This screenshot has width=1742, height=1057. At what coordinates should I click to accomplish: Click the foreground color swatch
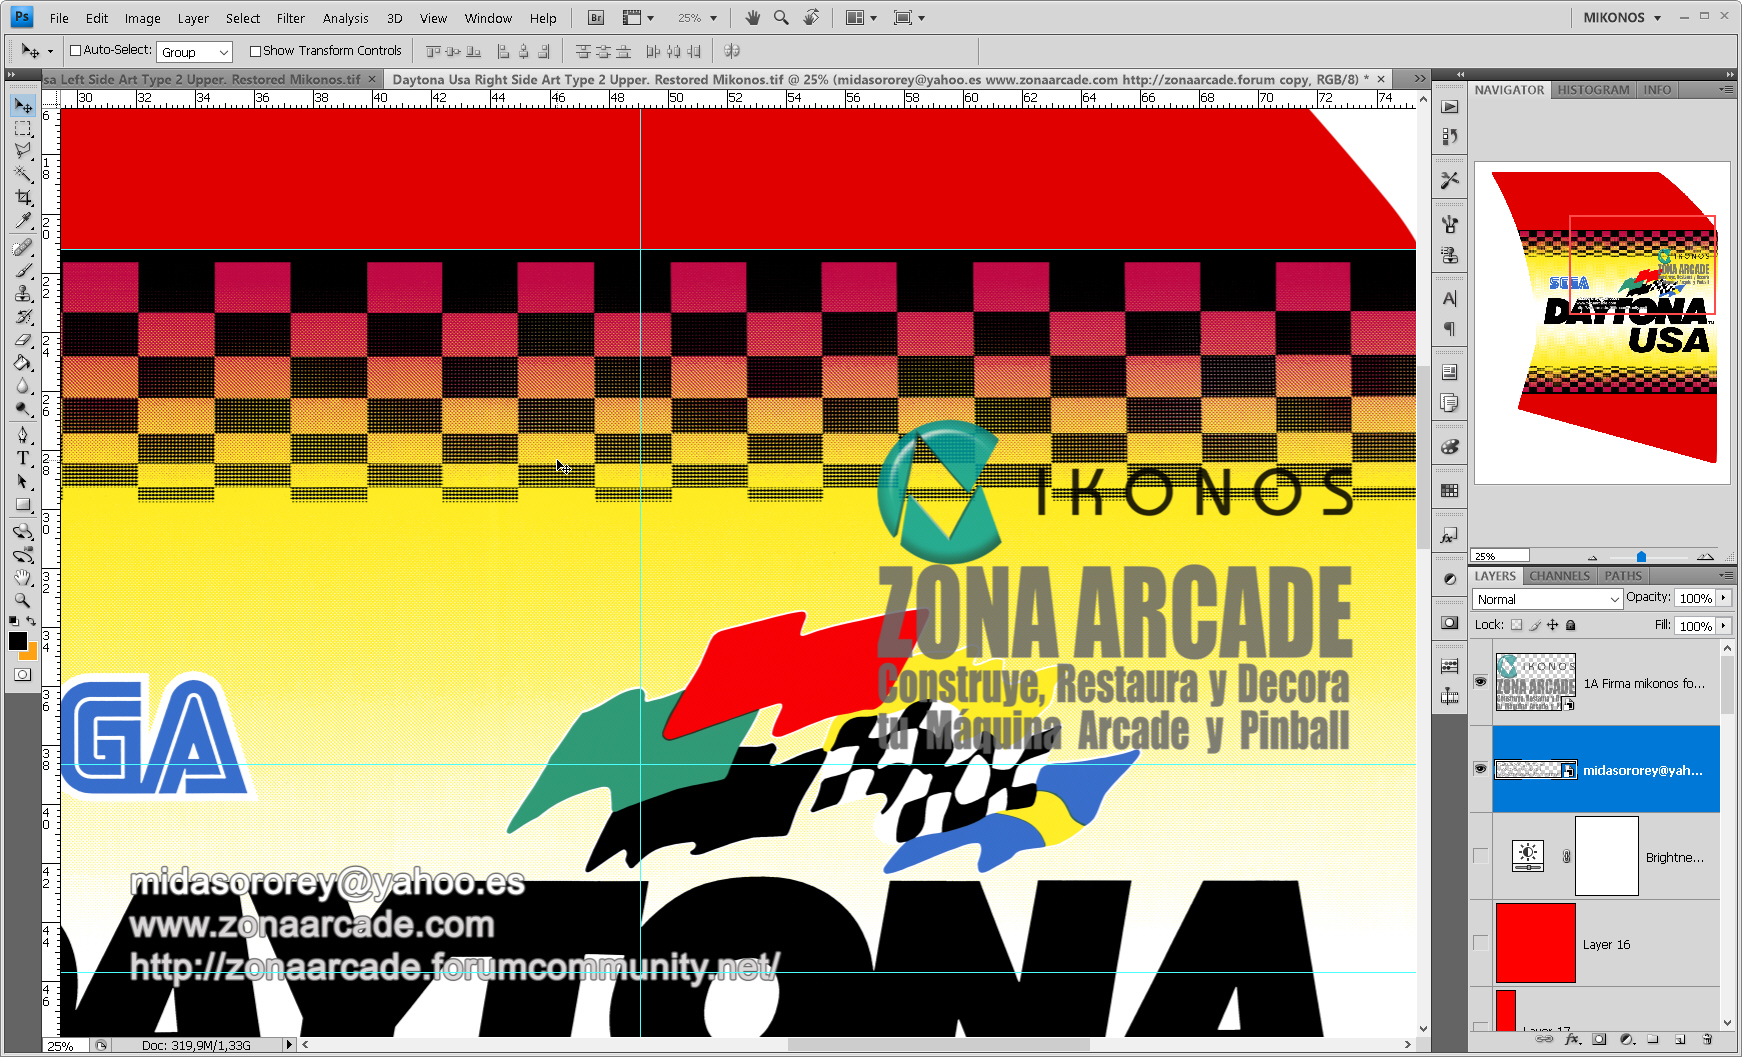click(x=17, y=641)
